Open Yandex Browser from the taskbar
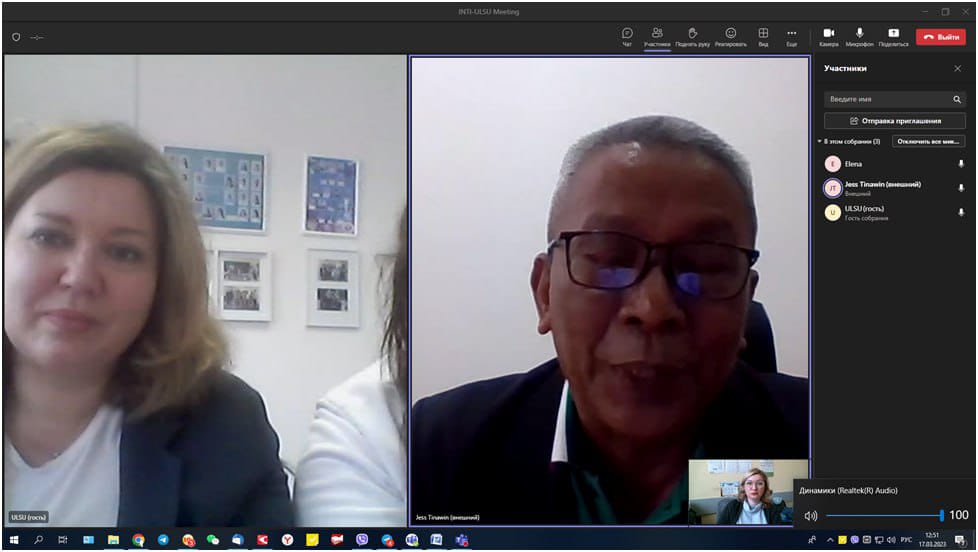The image size is (978, 552). click(287, 540)
